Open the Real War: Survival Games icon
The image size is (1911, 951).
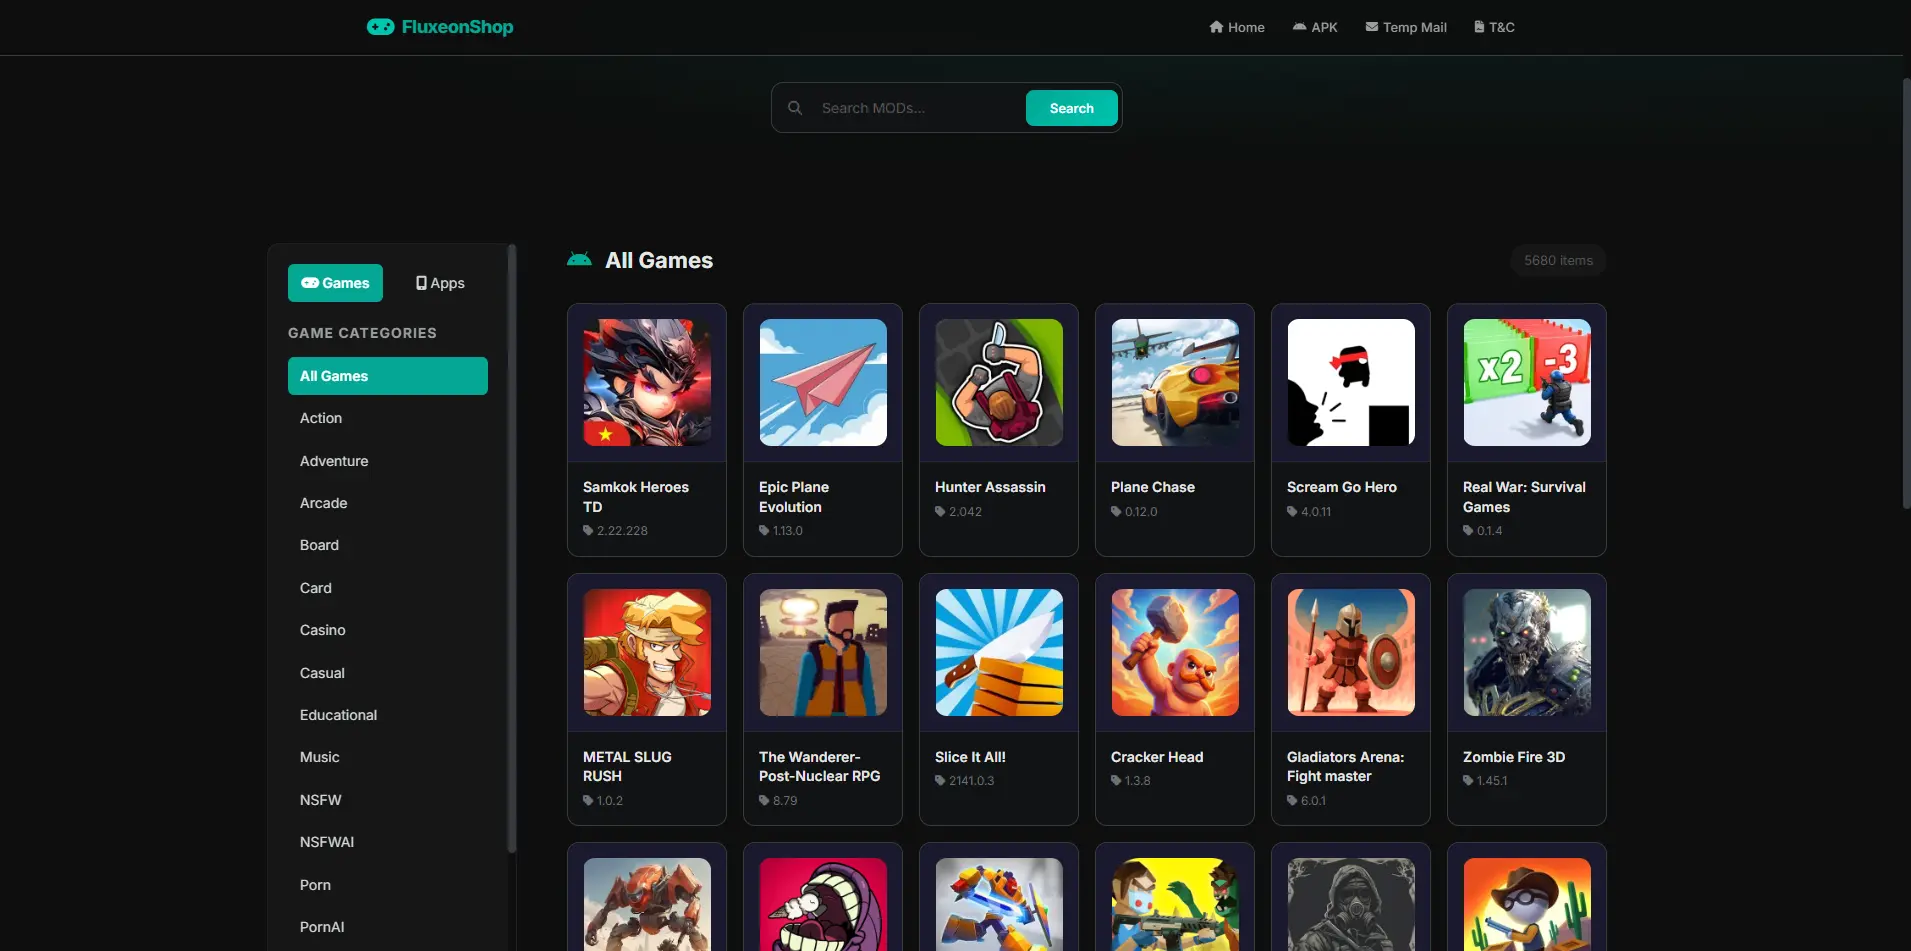1527,382
